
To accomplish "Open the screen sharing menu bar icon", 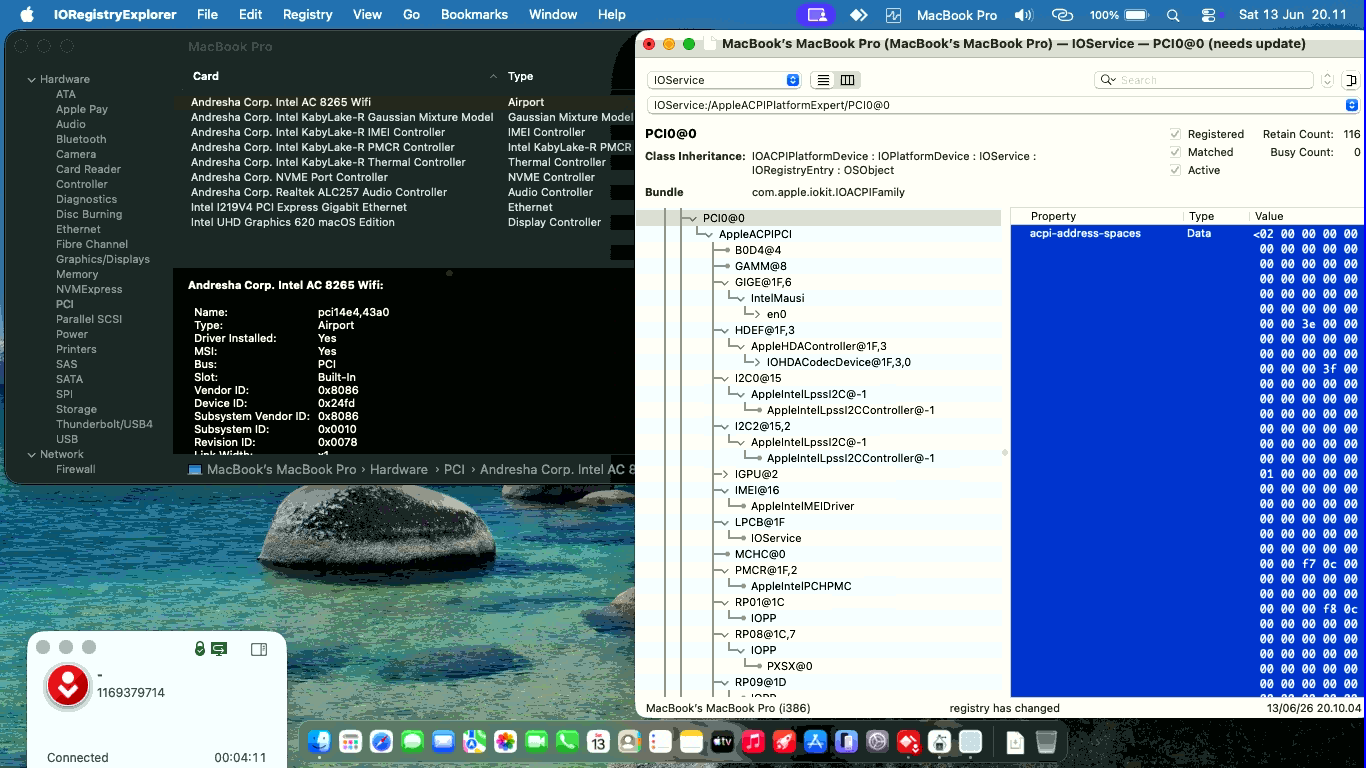I will coord(817,15).
